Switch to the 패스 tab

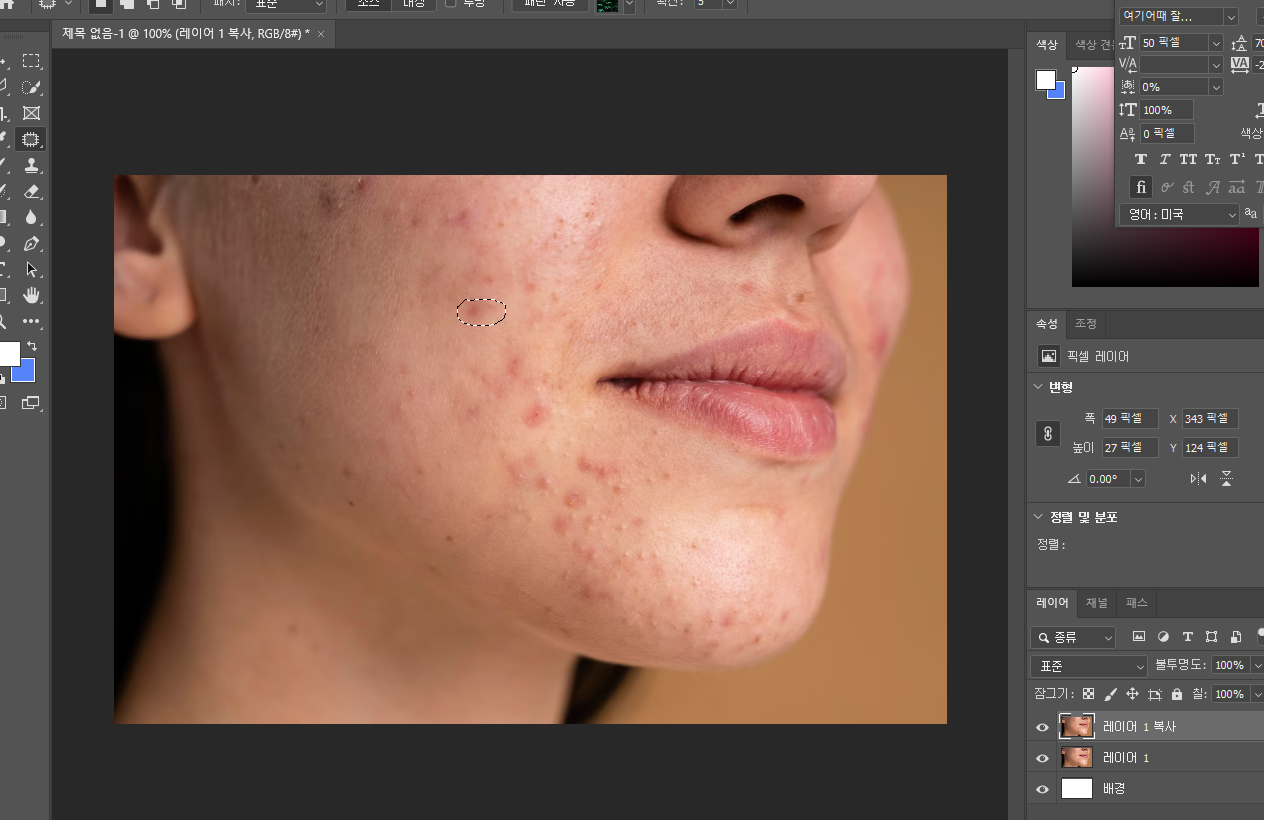(1137, 603)
